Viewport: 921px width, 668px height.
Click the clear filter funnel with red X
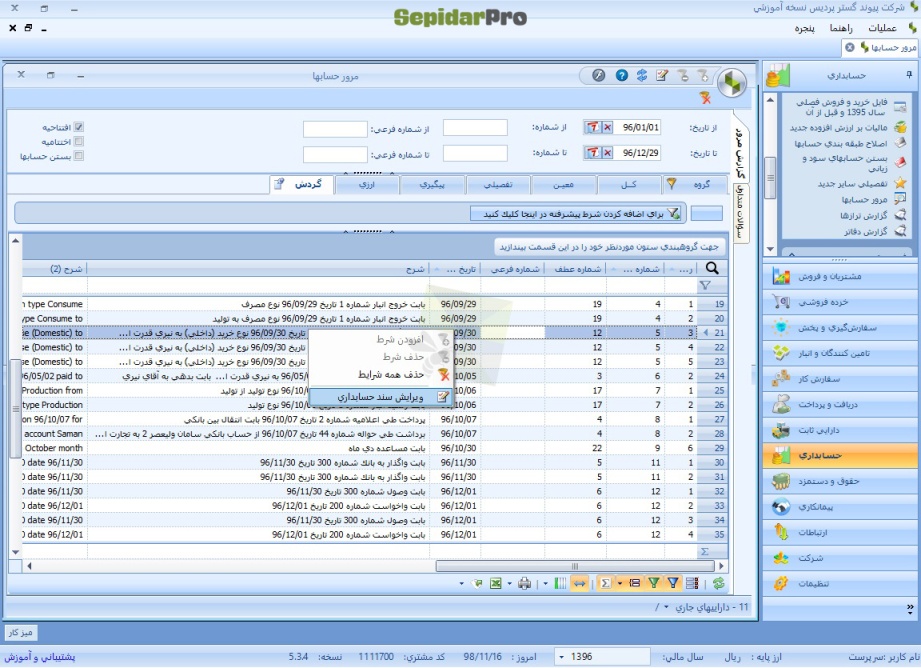[x=705, y=98]
